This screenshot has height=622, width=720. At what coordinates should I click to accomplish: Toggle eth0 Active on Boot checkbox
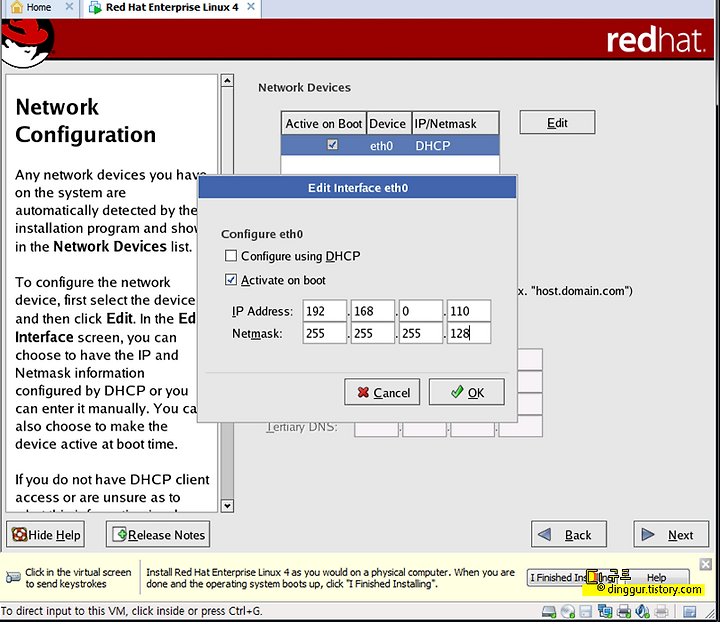[x=332, y=145]
